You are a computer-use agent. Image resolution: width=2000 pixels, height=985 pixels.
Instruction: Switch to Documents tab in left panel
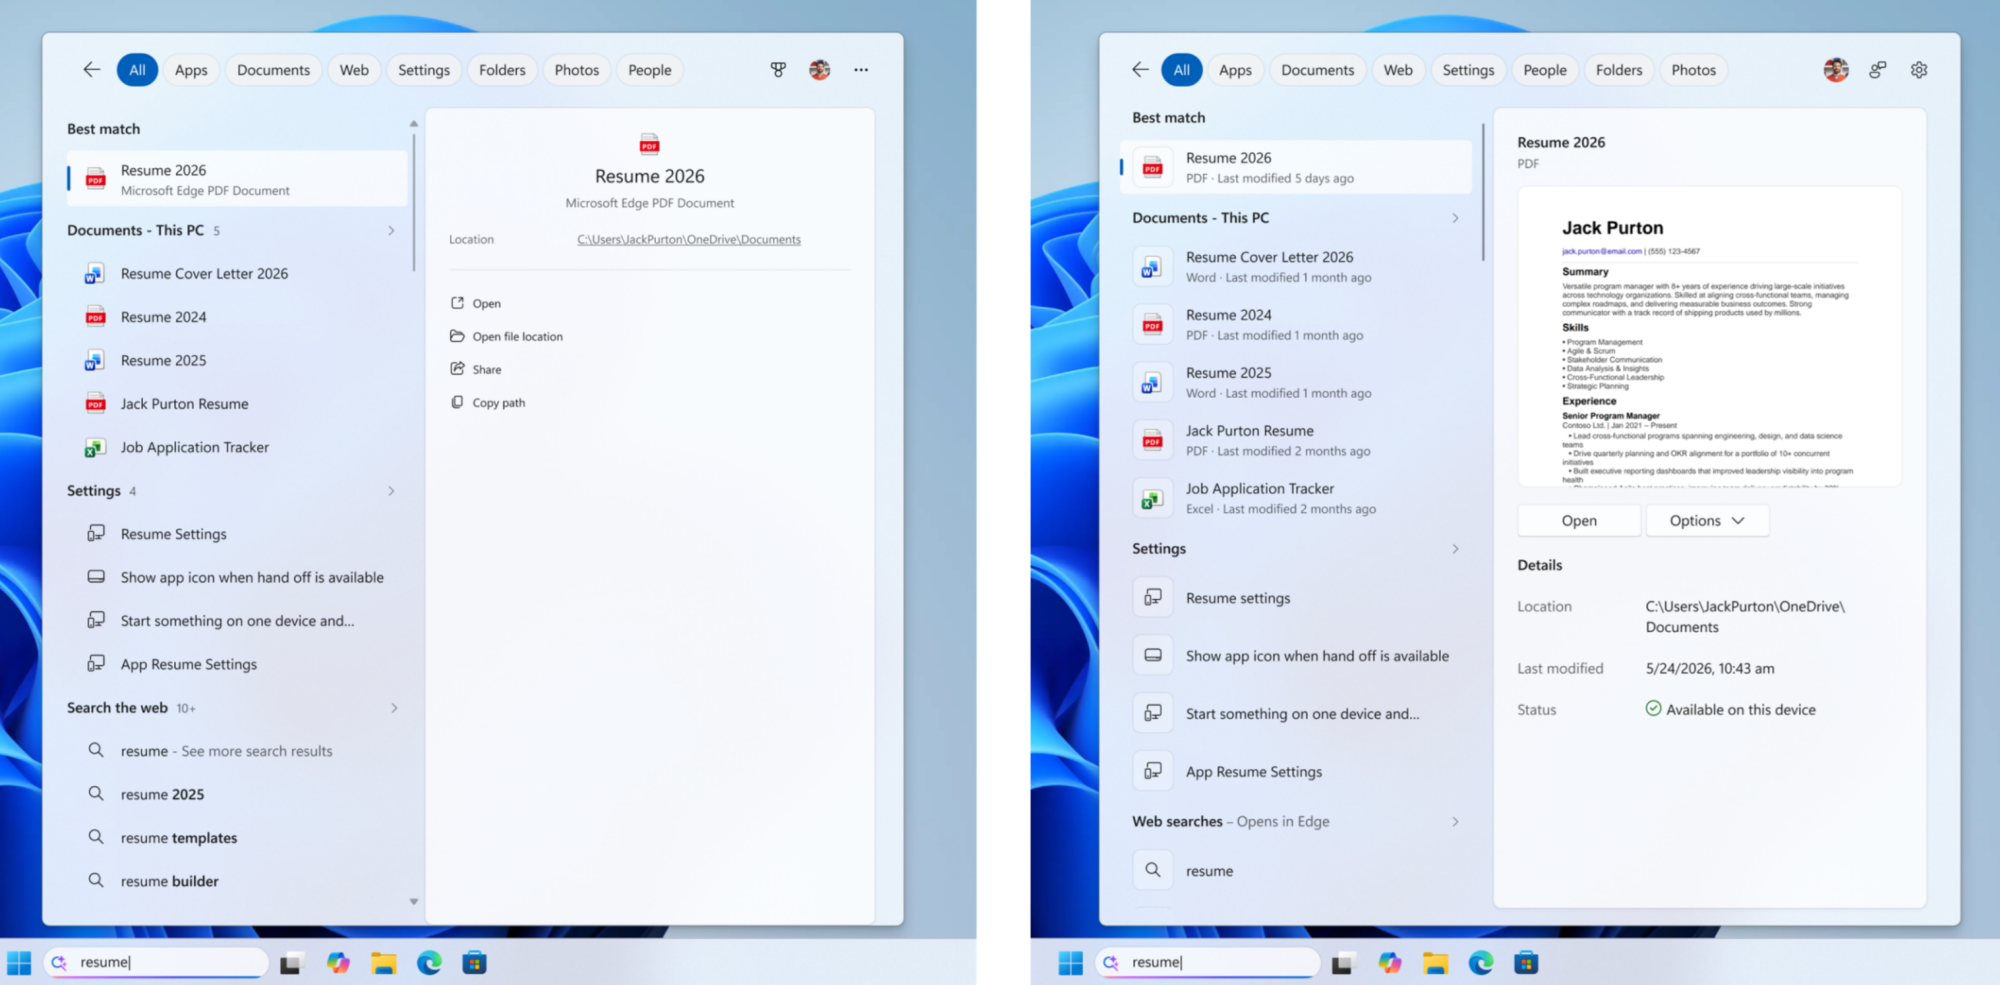click(273, 70)
